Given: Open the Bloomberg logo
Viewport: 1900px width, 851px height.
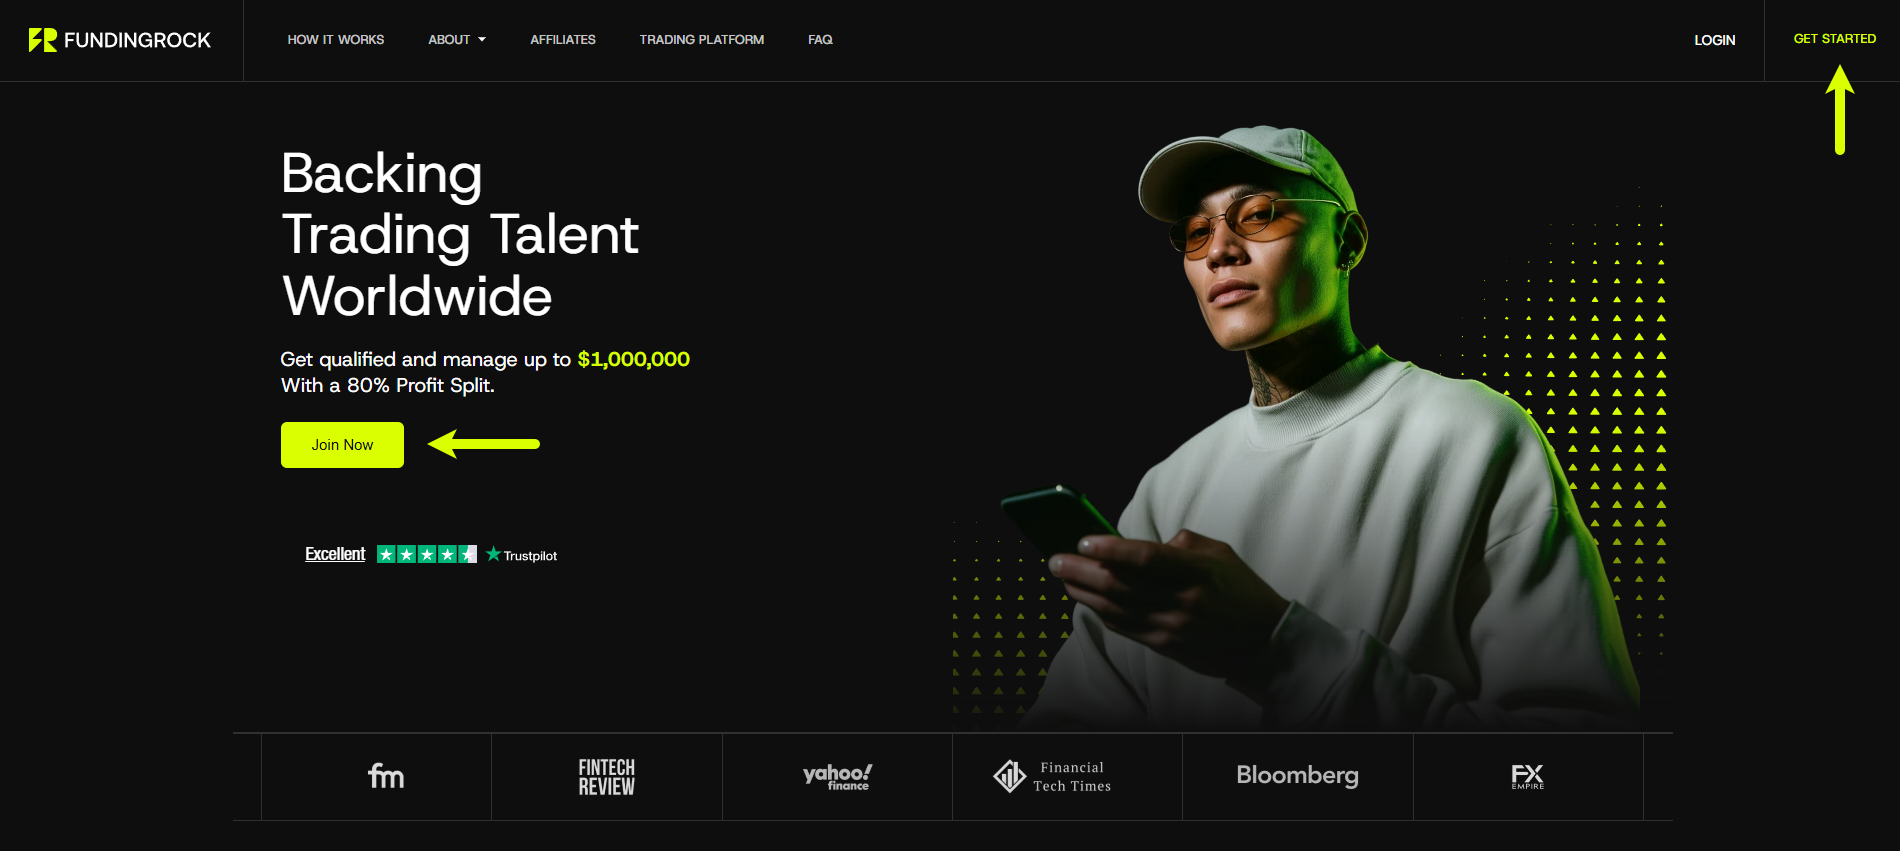Looking at the screenshot, I should coord(1298,776).
